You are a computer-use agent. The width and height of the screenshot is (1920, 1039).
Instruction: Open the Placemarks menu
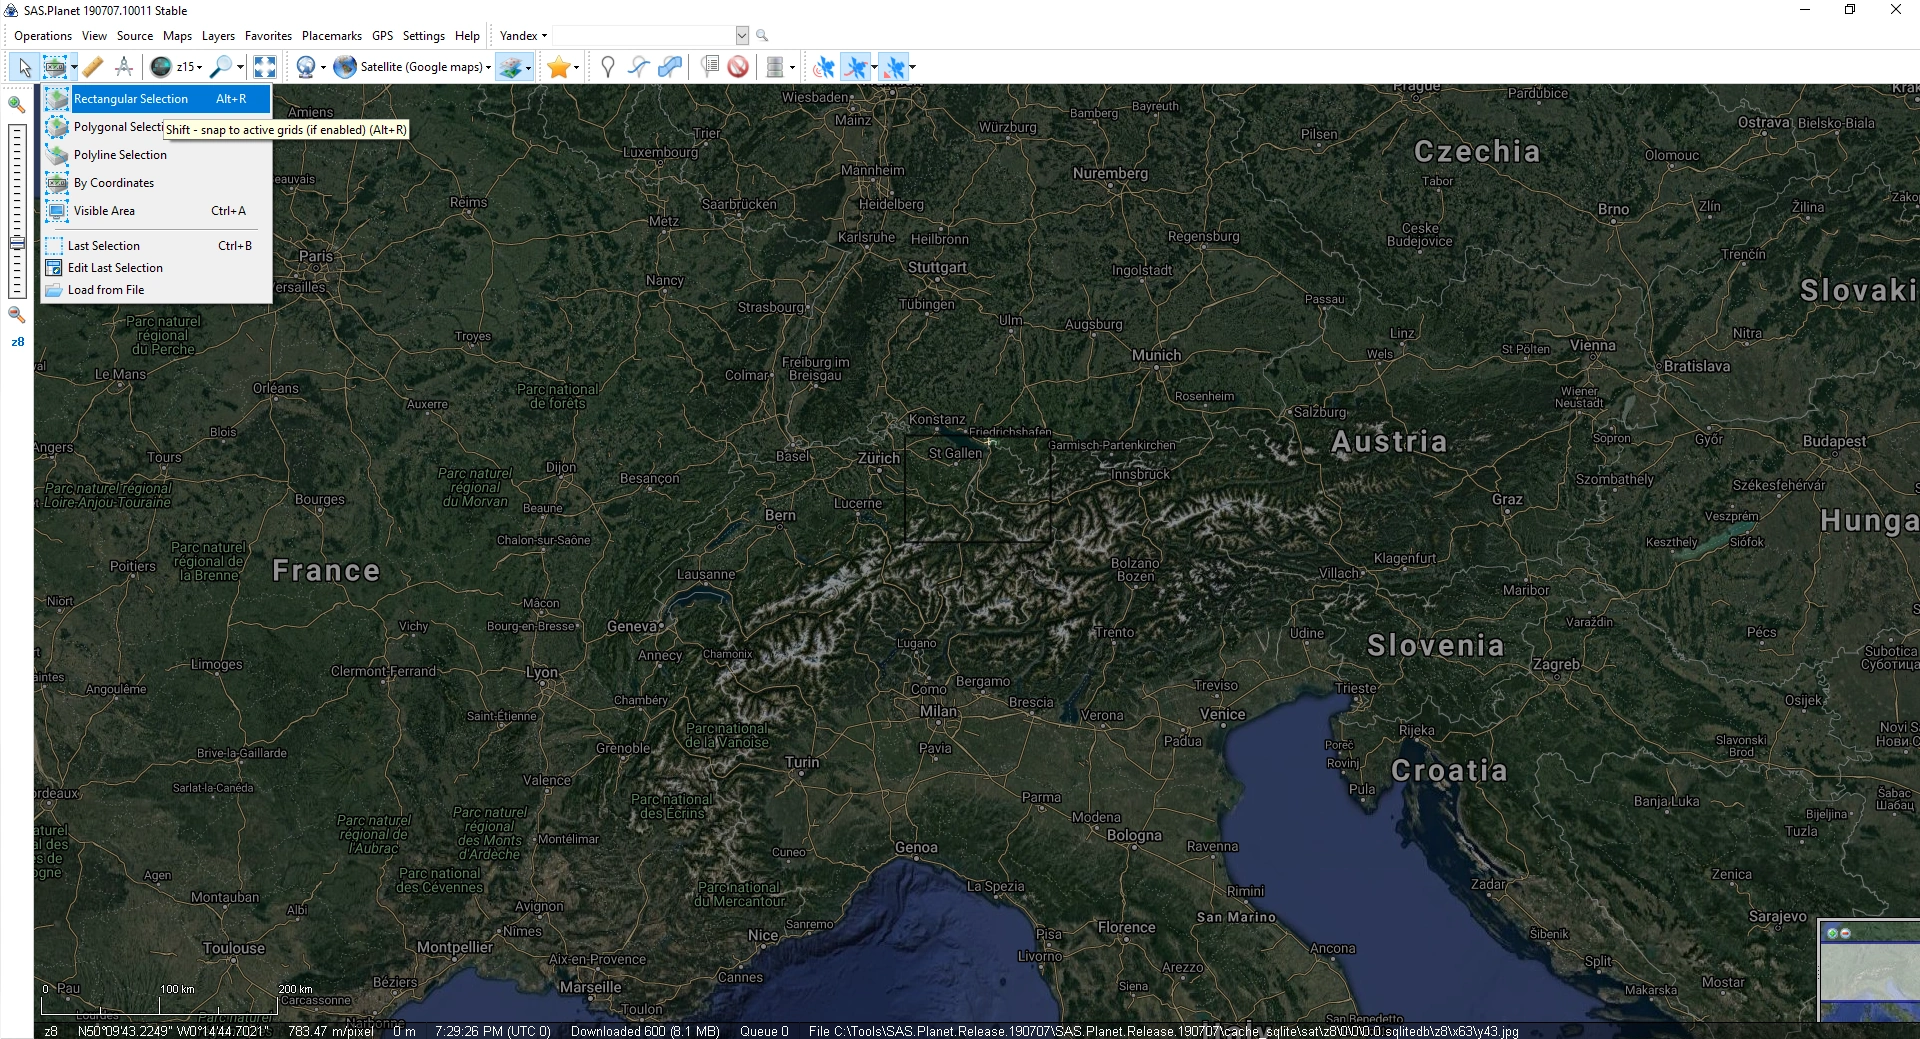(332, 36)
